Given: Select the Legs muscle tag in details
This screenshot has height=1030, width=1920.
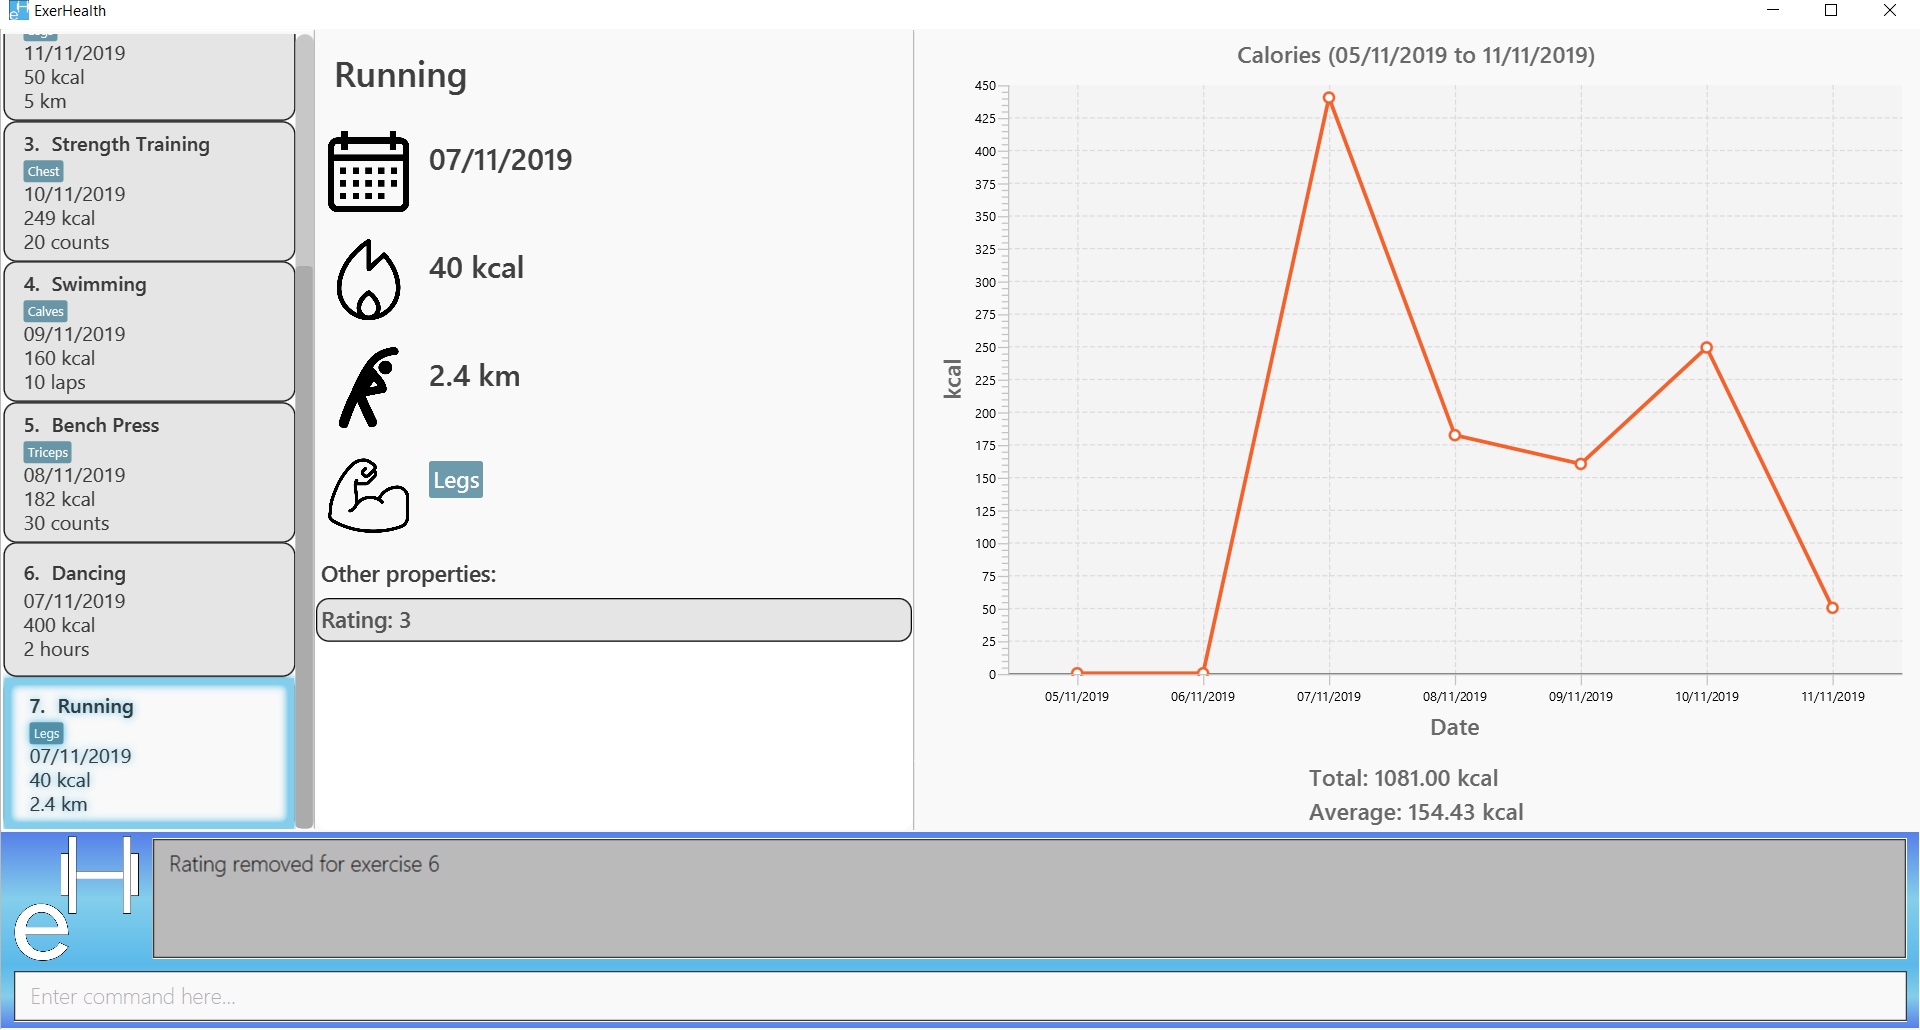Looking at the screenshot, I should click(456, 480).
